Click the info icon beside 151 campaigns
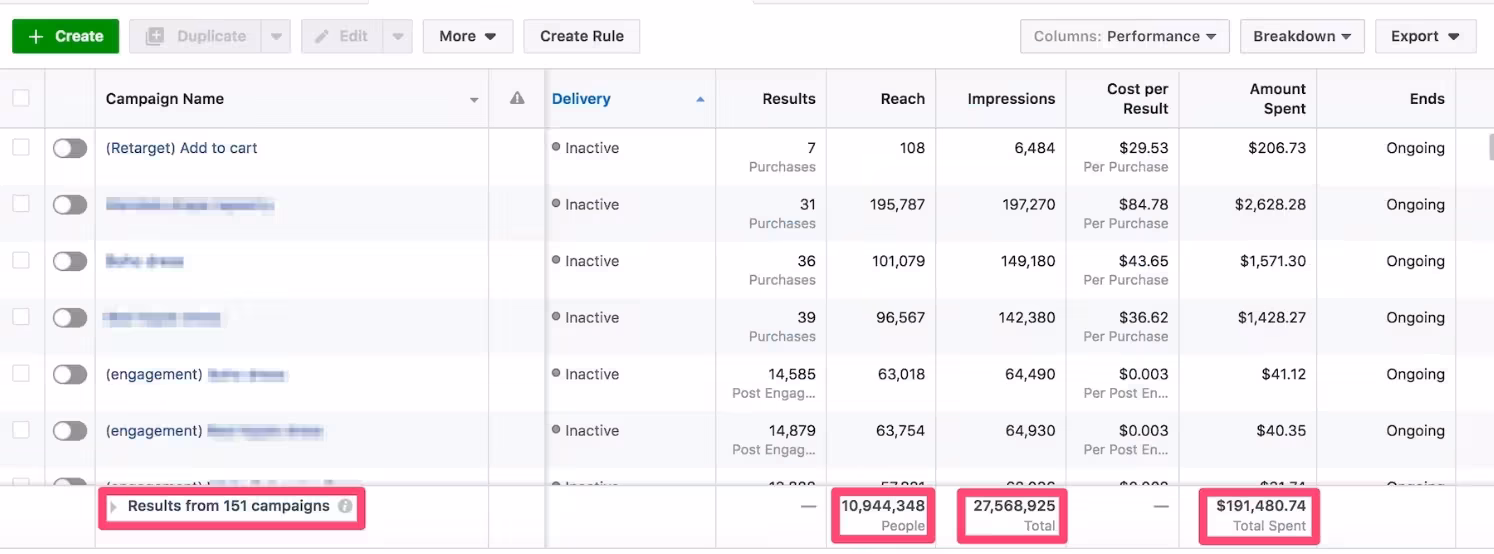This screenshot has width=1494, height=554. click(345, 506)
